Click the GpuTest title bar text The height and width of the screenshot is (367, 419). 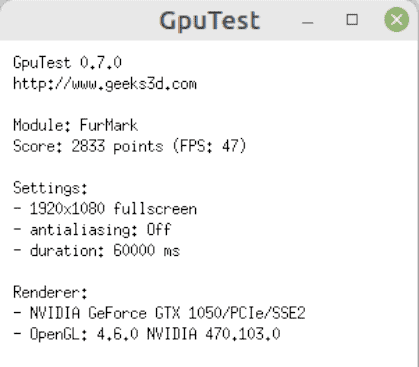[x=210, y=21]
